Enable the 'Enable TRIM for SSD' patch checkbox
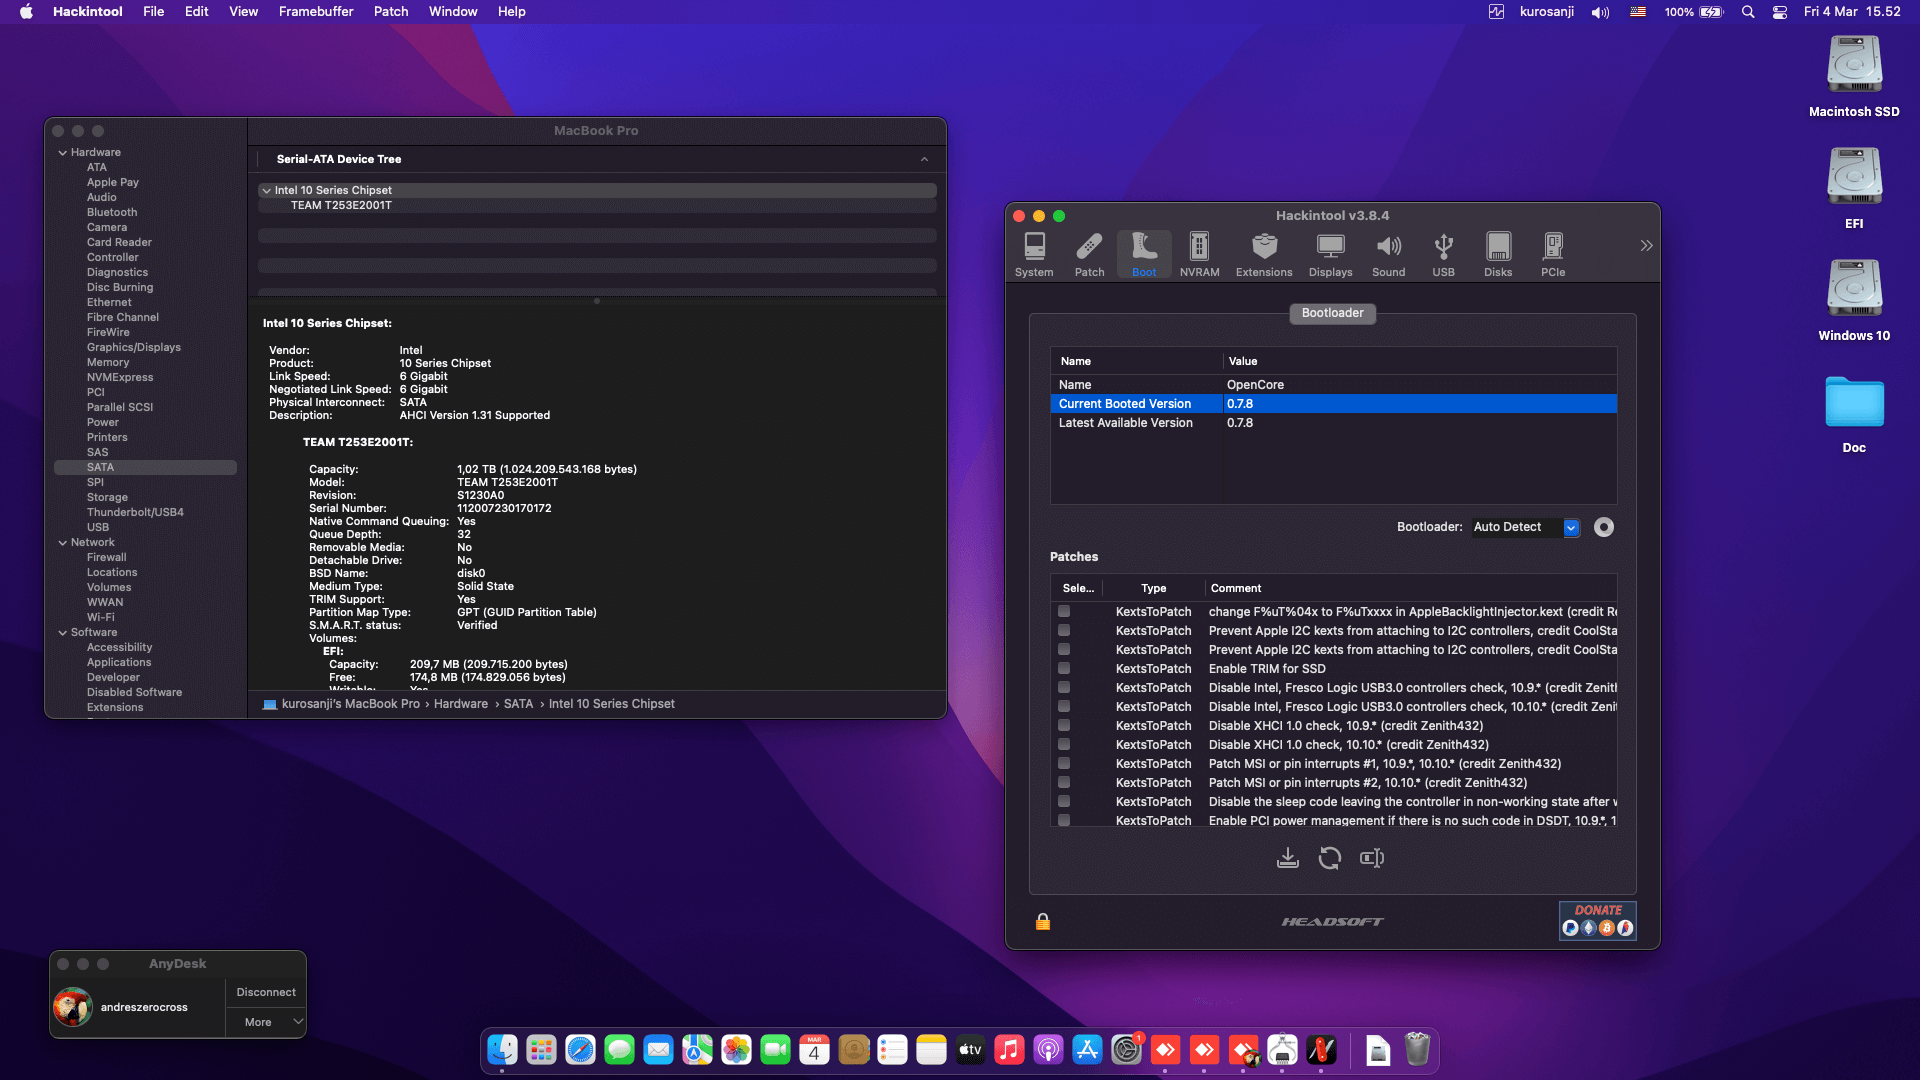The height and width of the screenshot is (1080, 1920). (x=1063, y=668)
